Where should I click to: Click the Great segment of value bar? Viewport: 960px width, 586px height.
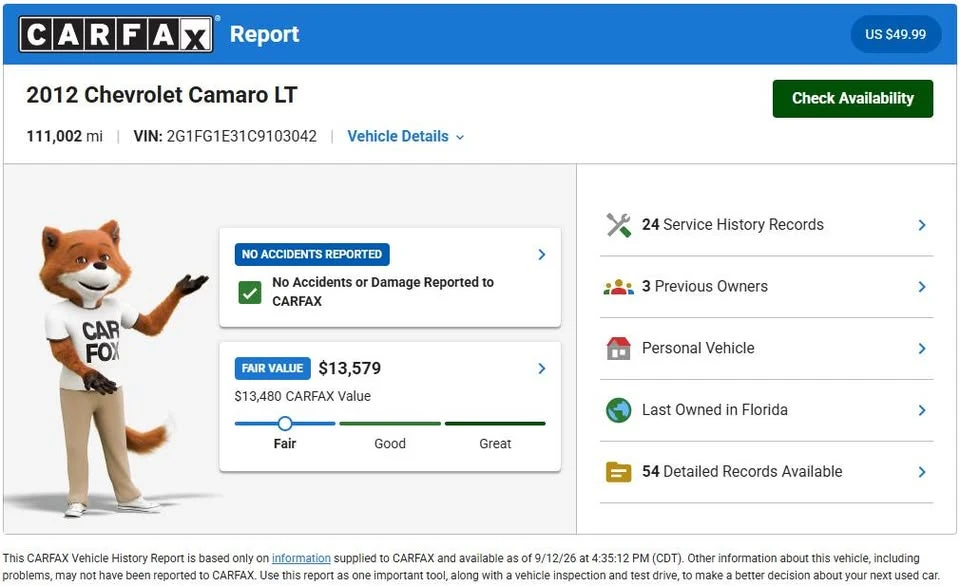click(495, 423)
